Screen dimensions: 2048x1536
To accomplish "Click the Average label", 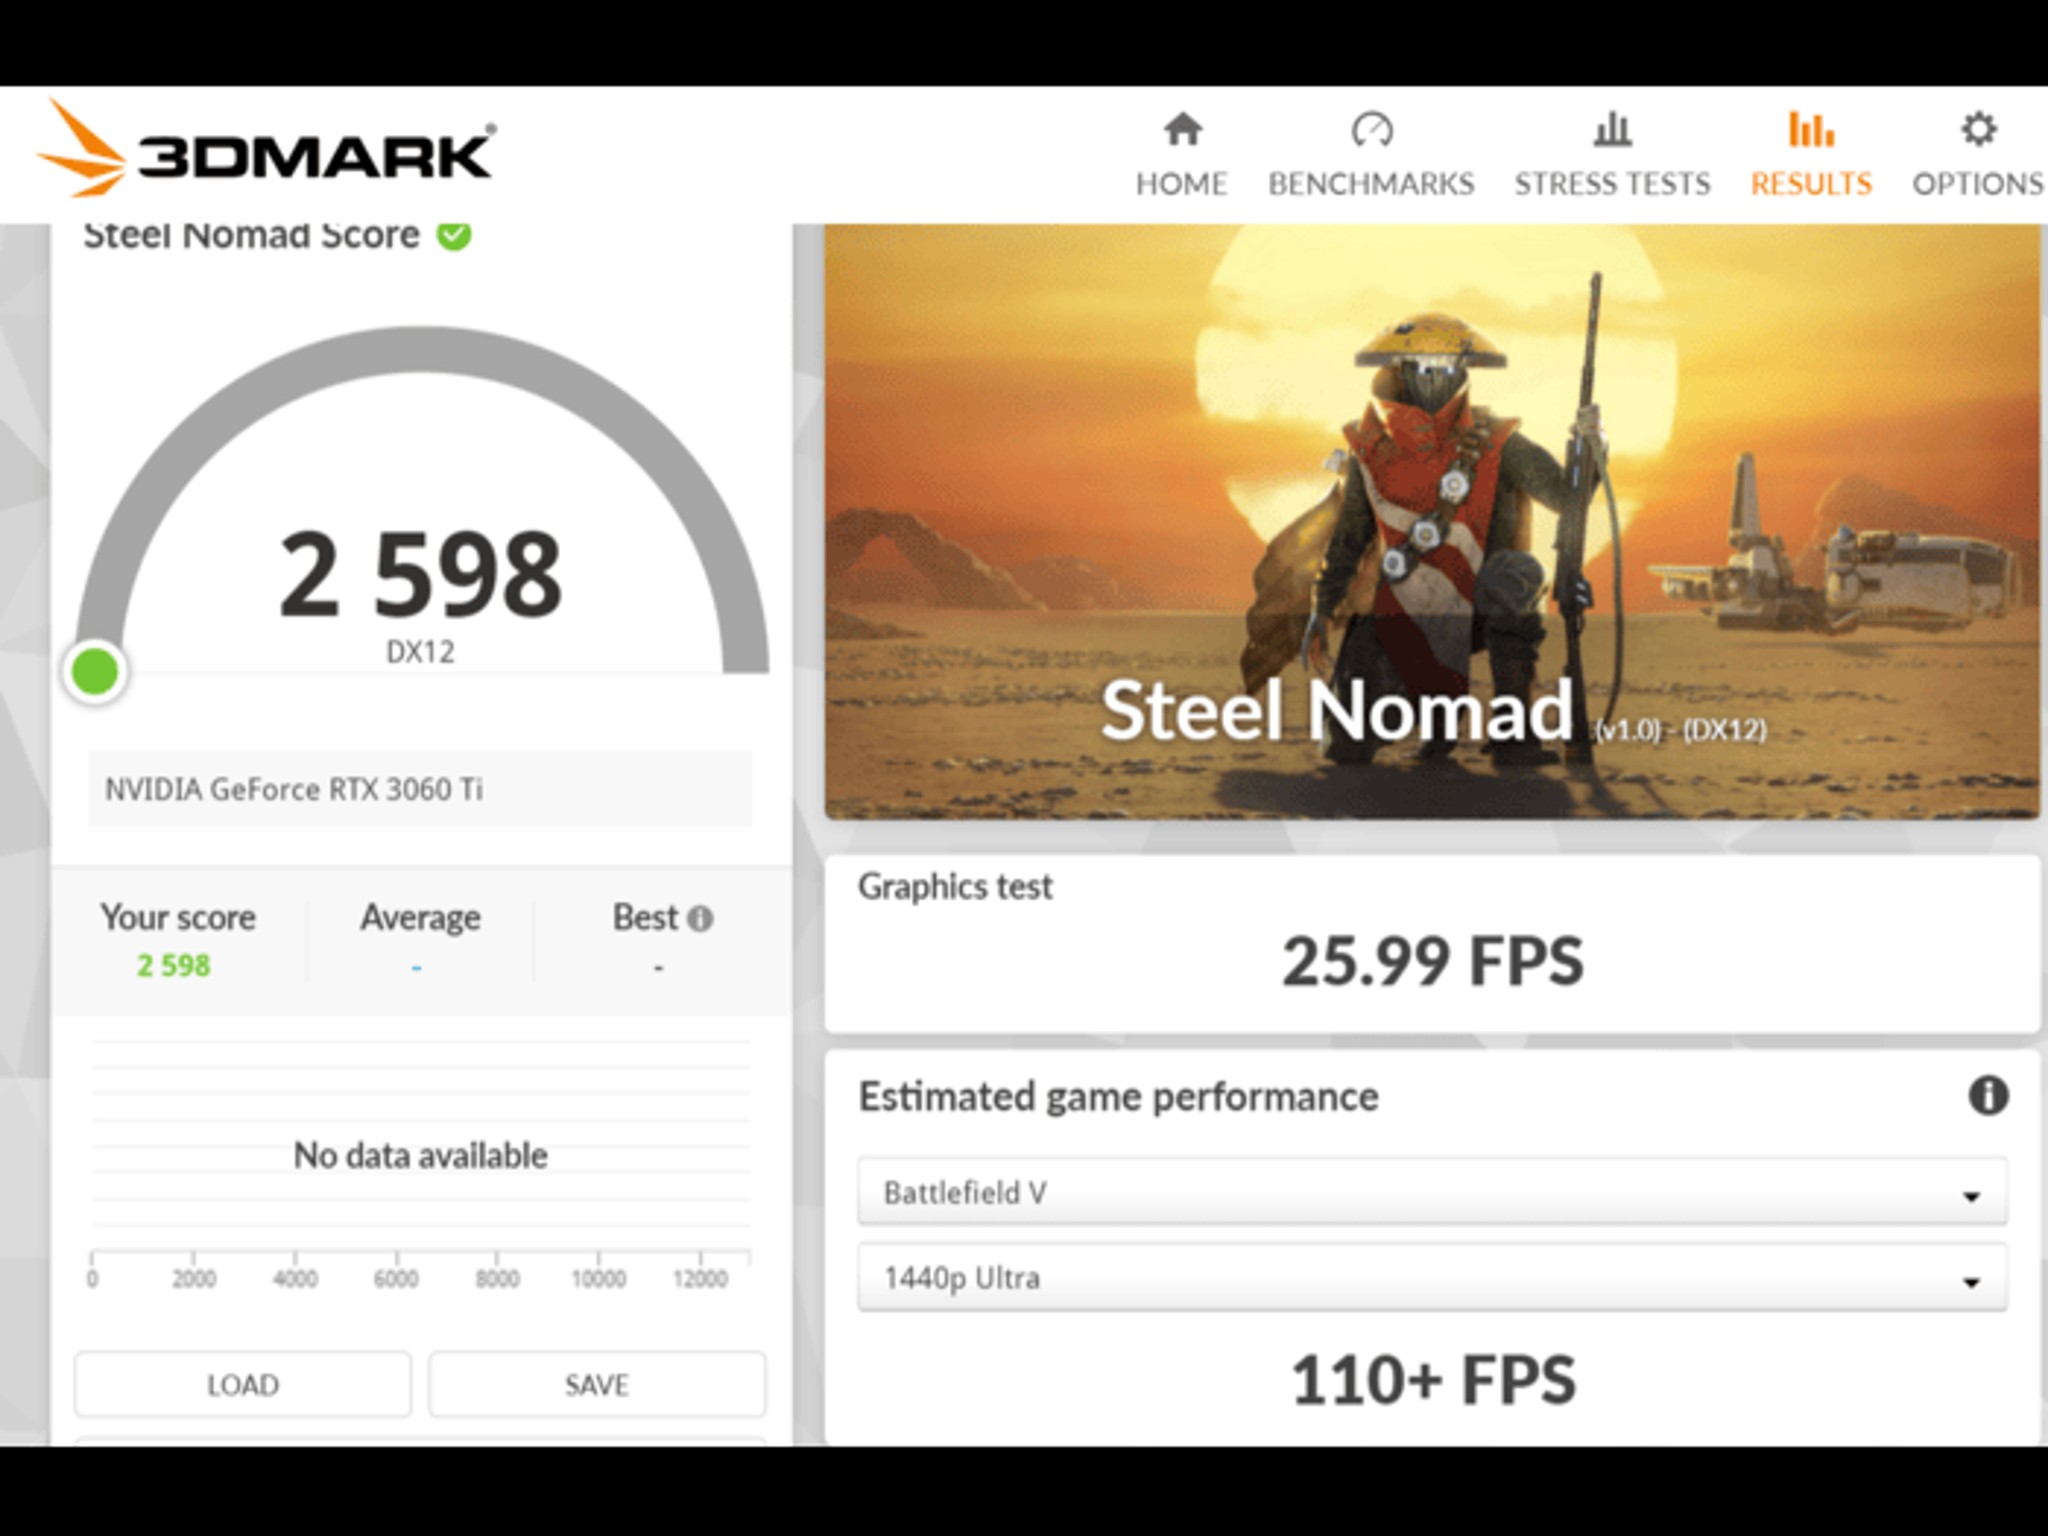I will pos(420,917).
